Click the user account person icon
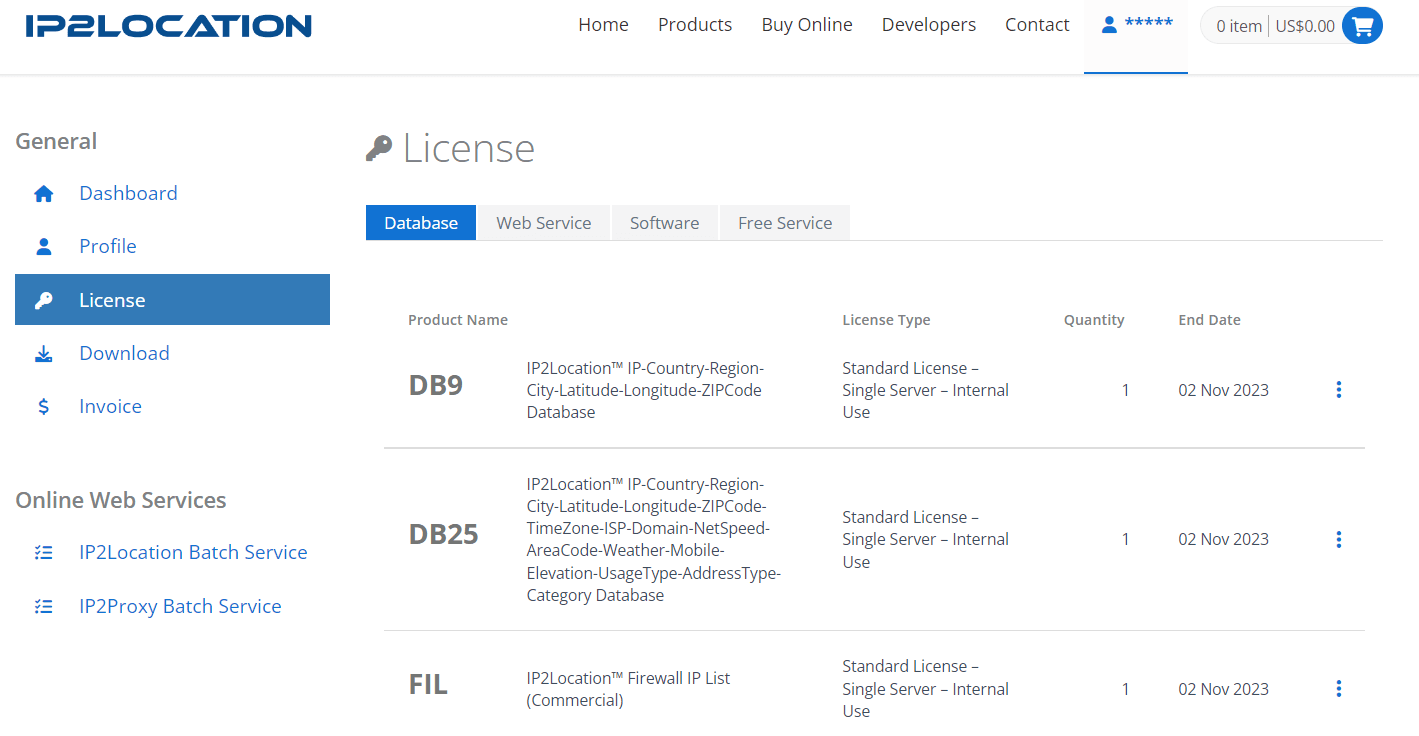This screenshot has height=736, width=1419. pyautogui.click(x=1108, y=25)
